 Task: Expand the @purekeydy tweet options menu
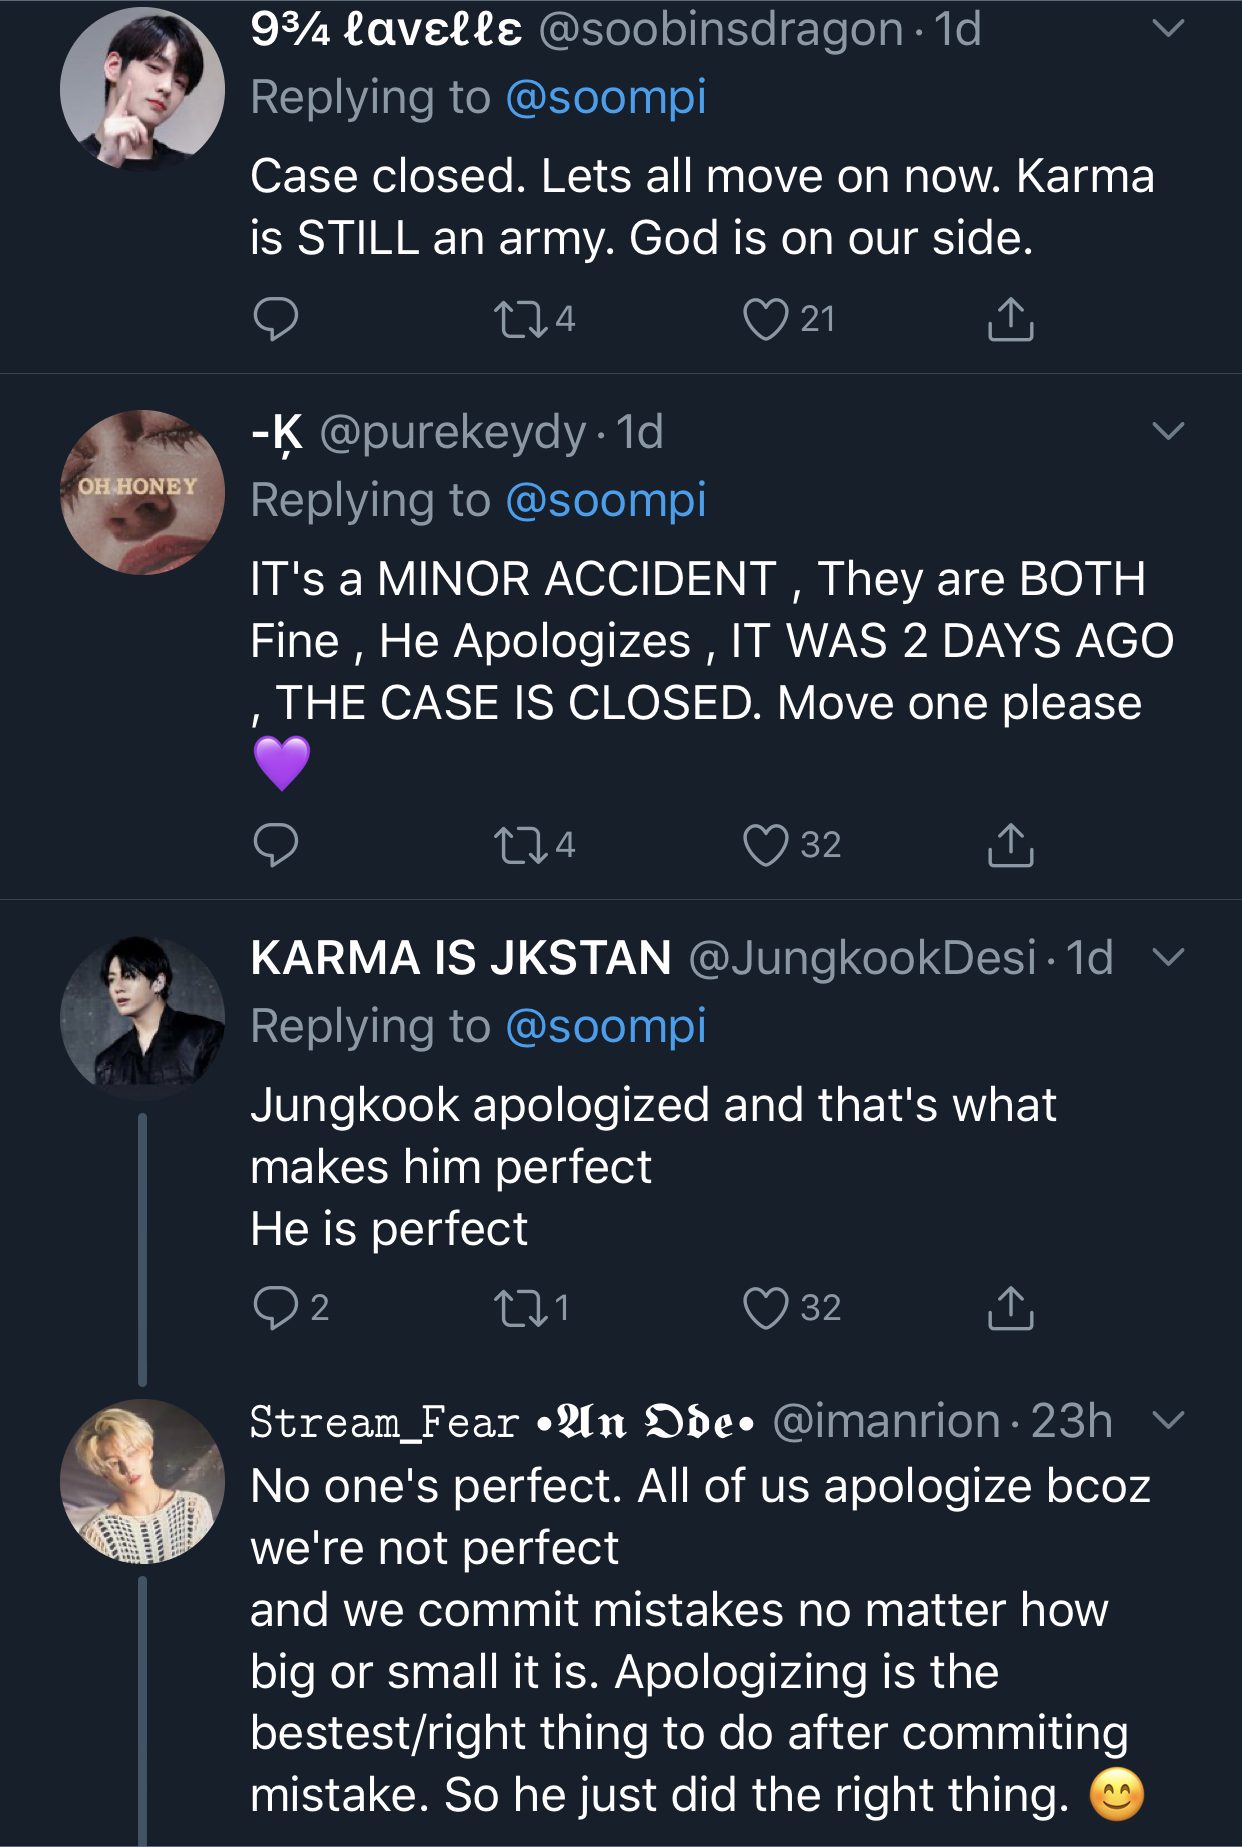(x=1168, y=431)
